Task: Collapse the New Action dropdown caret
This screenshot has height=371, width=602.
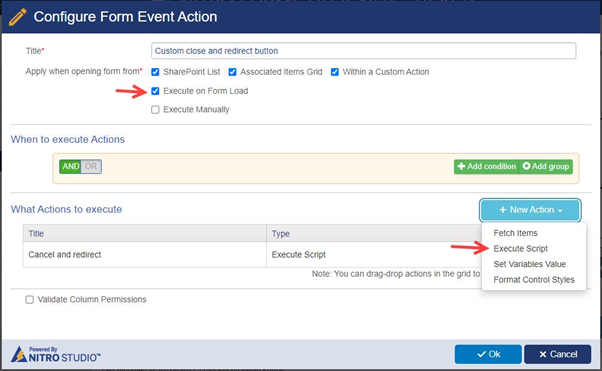Action: pyautogui.click(x=560, y=210)
